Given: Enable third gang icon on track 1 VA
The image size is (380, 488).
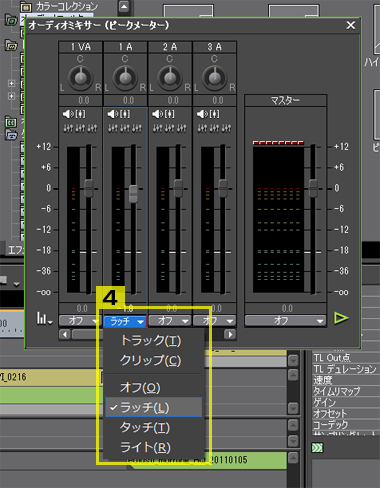Looking at the screenshot, I should coord(92,128).
